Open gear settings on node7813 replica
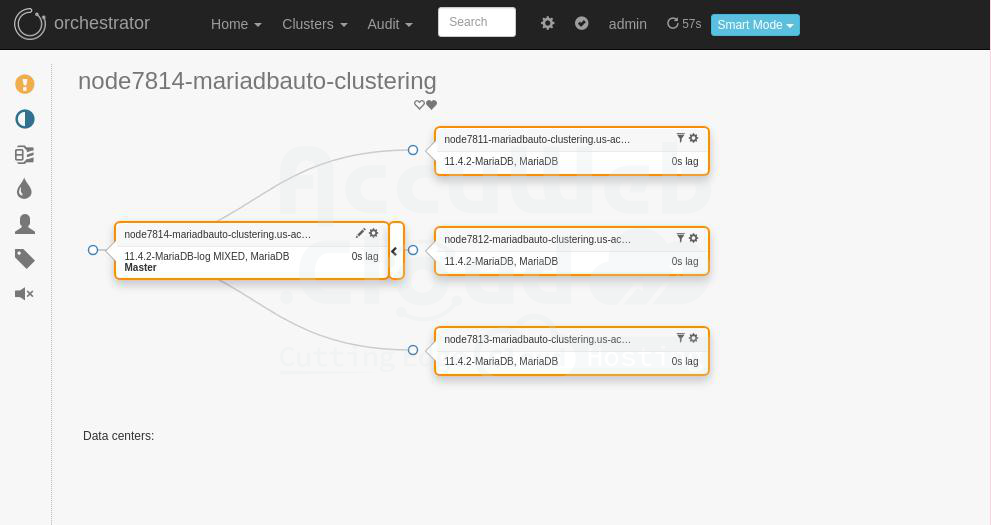Image resolution: width=991 pixels, height=525 pixels. (693, 338)
